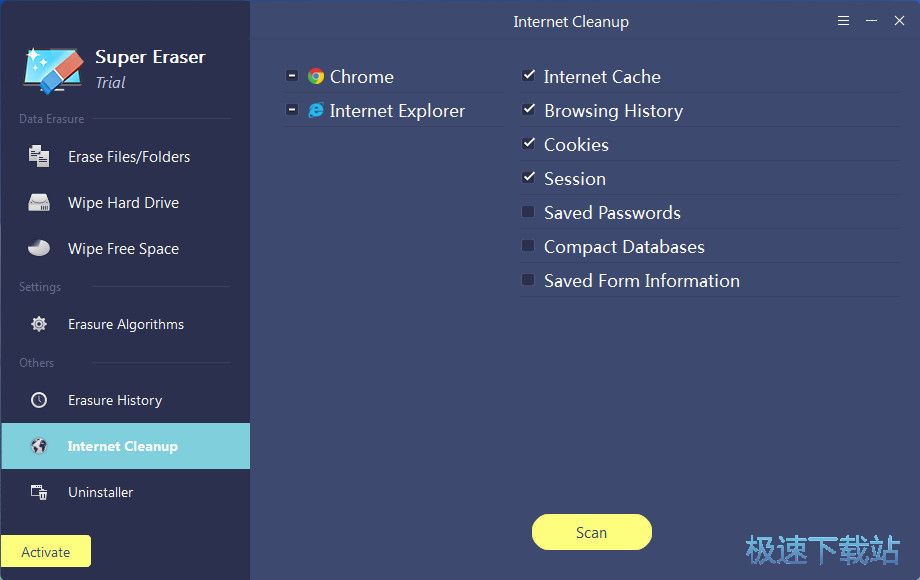Viewport: 920px width, 580px height.
Task: Click the Chrome browser icon
Action: 313,76
